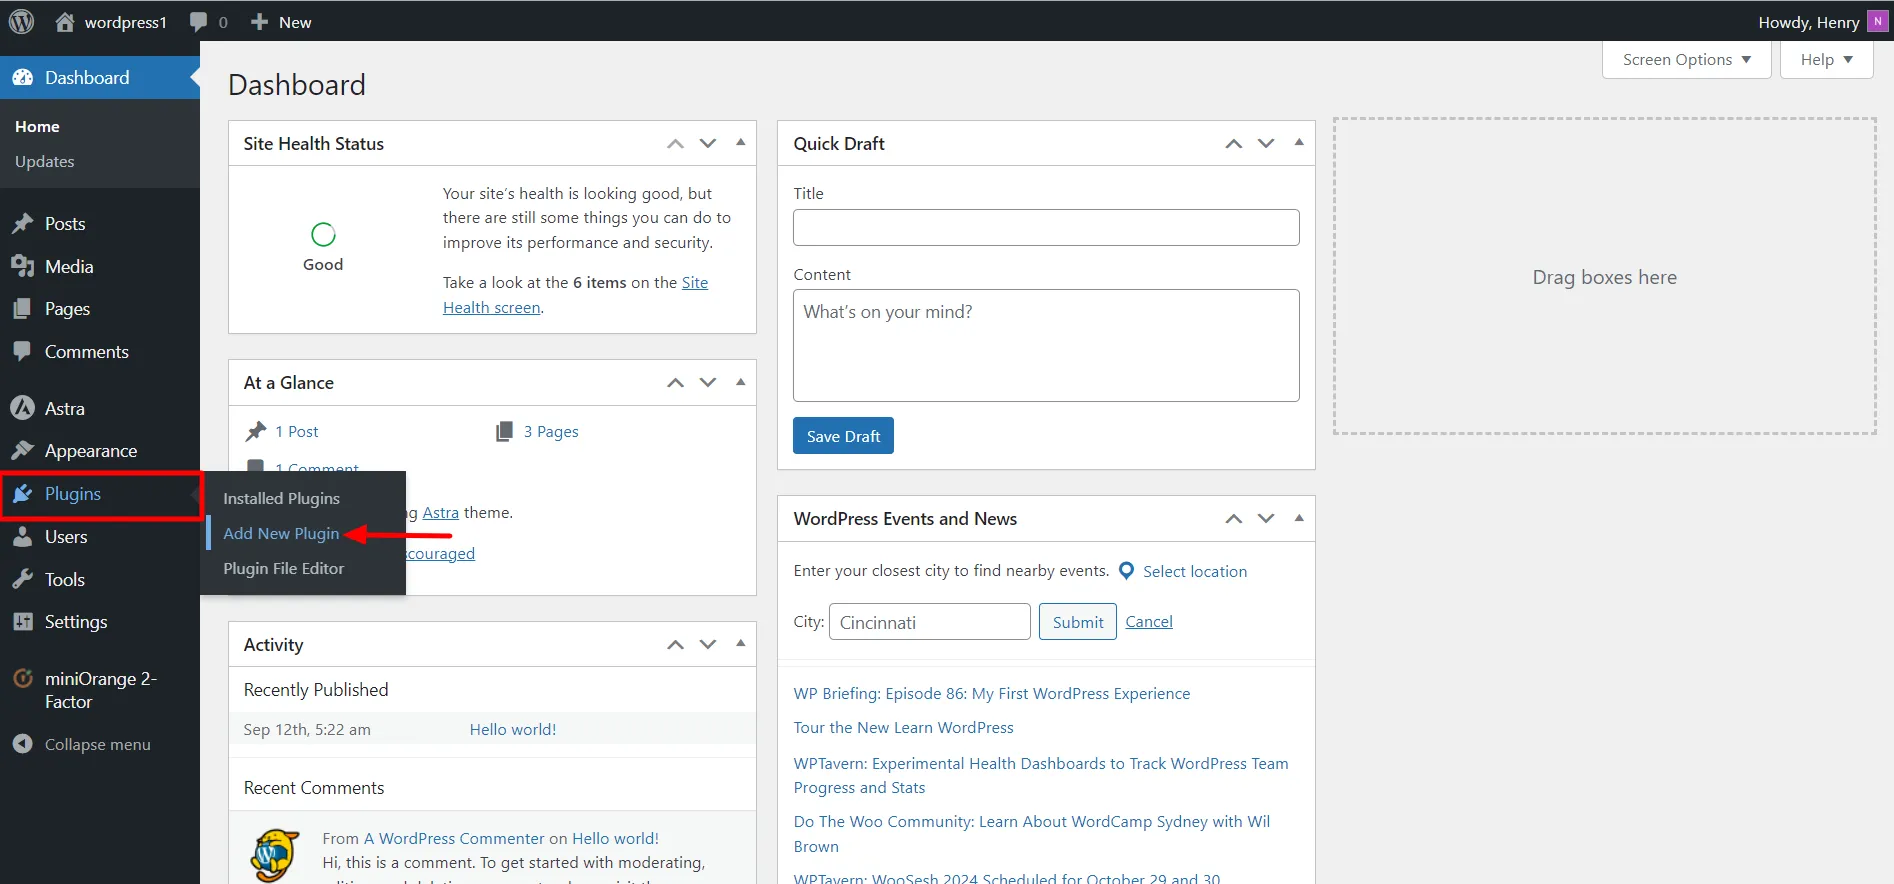Click the City field showing Cincinnati

point(929,622)
